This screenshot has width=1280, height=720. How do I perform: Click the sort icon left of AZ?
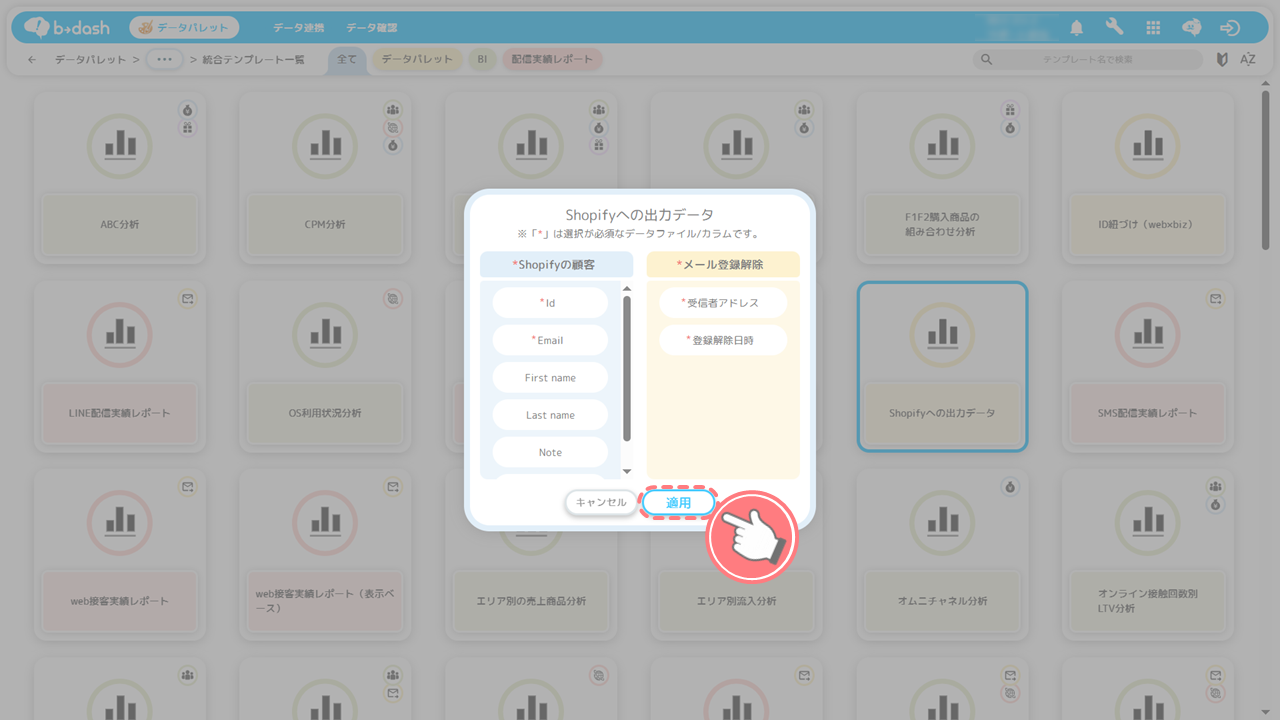tap(1222, 60)
